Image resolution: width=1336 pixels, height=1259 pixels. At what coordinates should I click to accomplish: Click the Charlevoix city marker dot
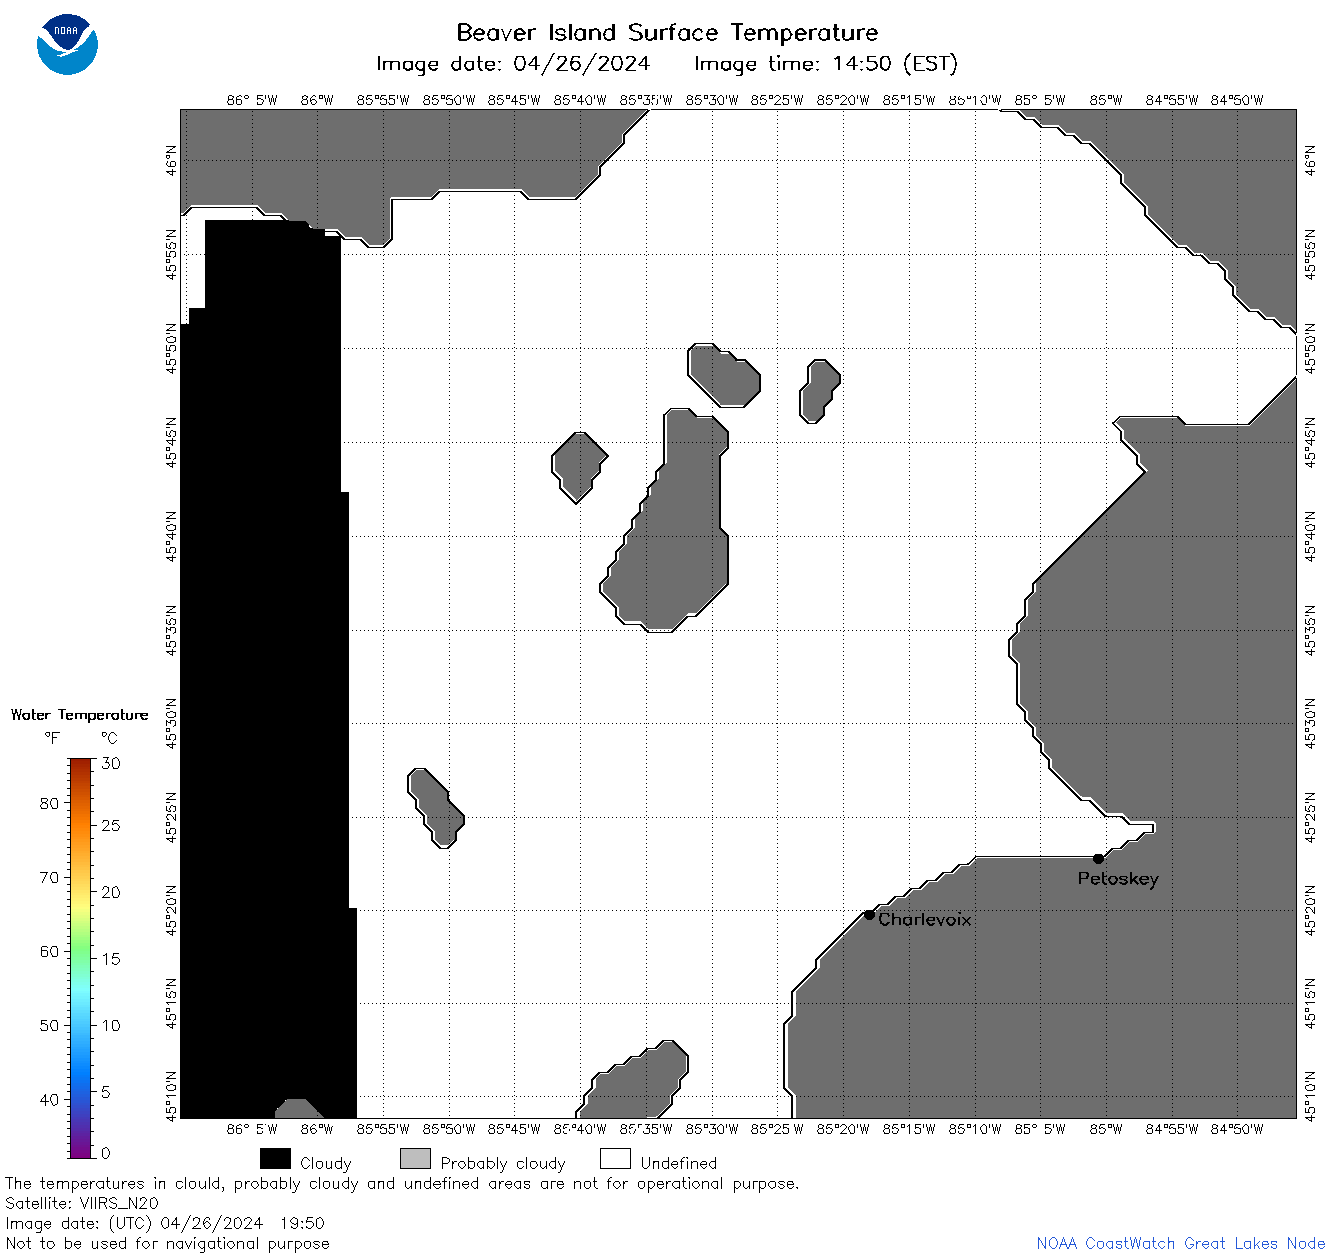pos(869,914)
